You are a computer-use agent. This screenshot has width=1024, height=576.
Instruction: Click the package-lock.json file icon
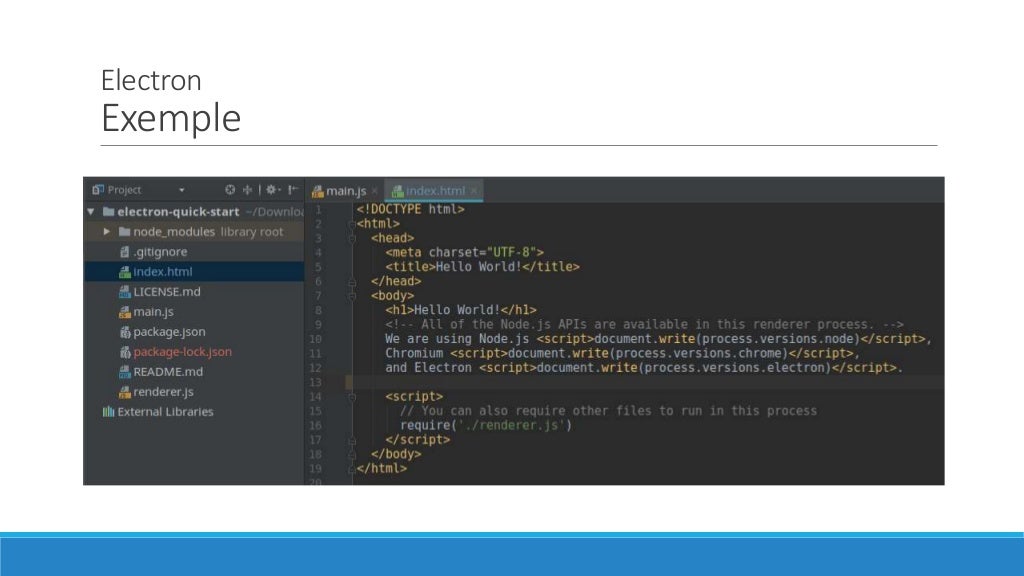point(125,352)
